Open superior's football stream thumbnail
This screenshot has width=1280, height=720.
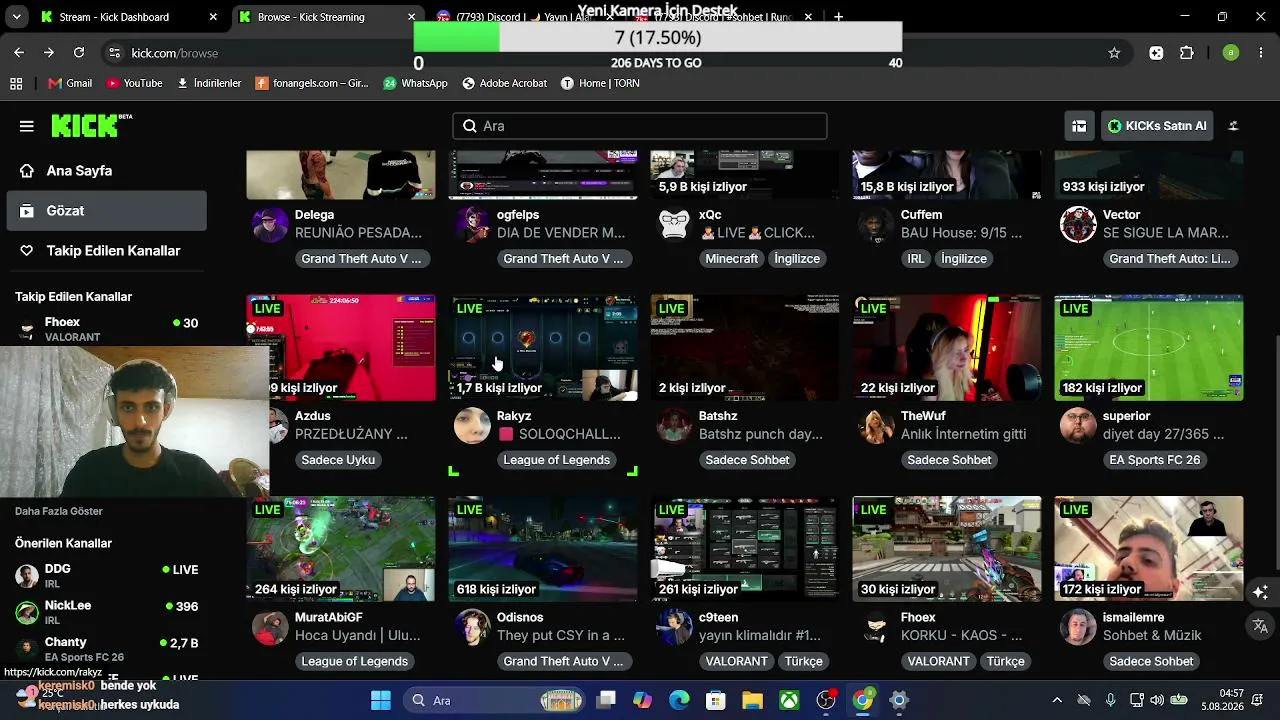(x=1149, y=348)
